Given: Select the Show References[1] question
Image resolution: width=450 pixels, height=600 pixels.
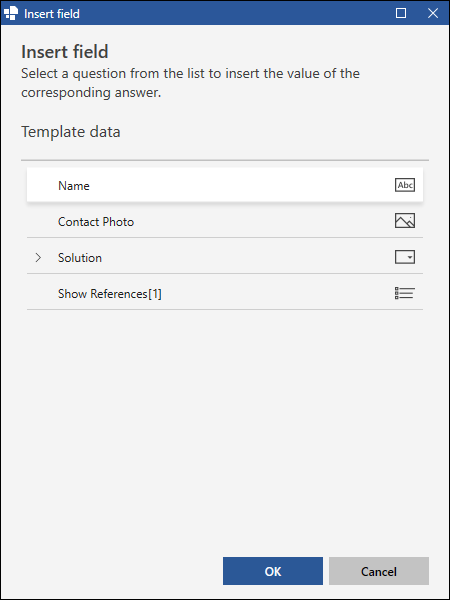Looking at the screenshot, I should point(225,294).
